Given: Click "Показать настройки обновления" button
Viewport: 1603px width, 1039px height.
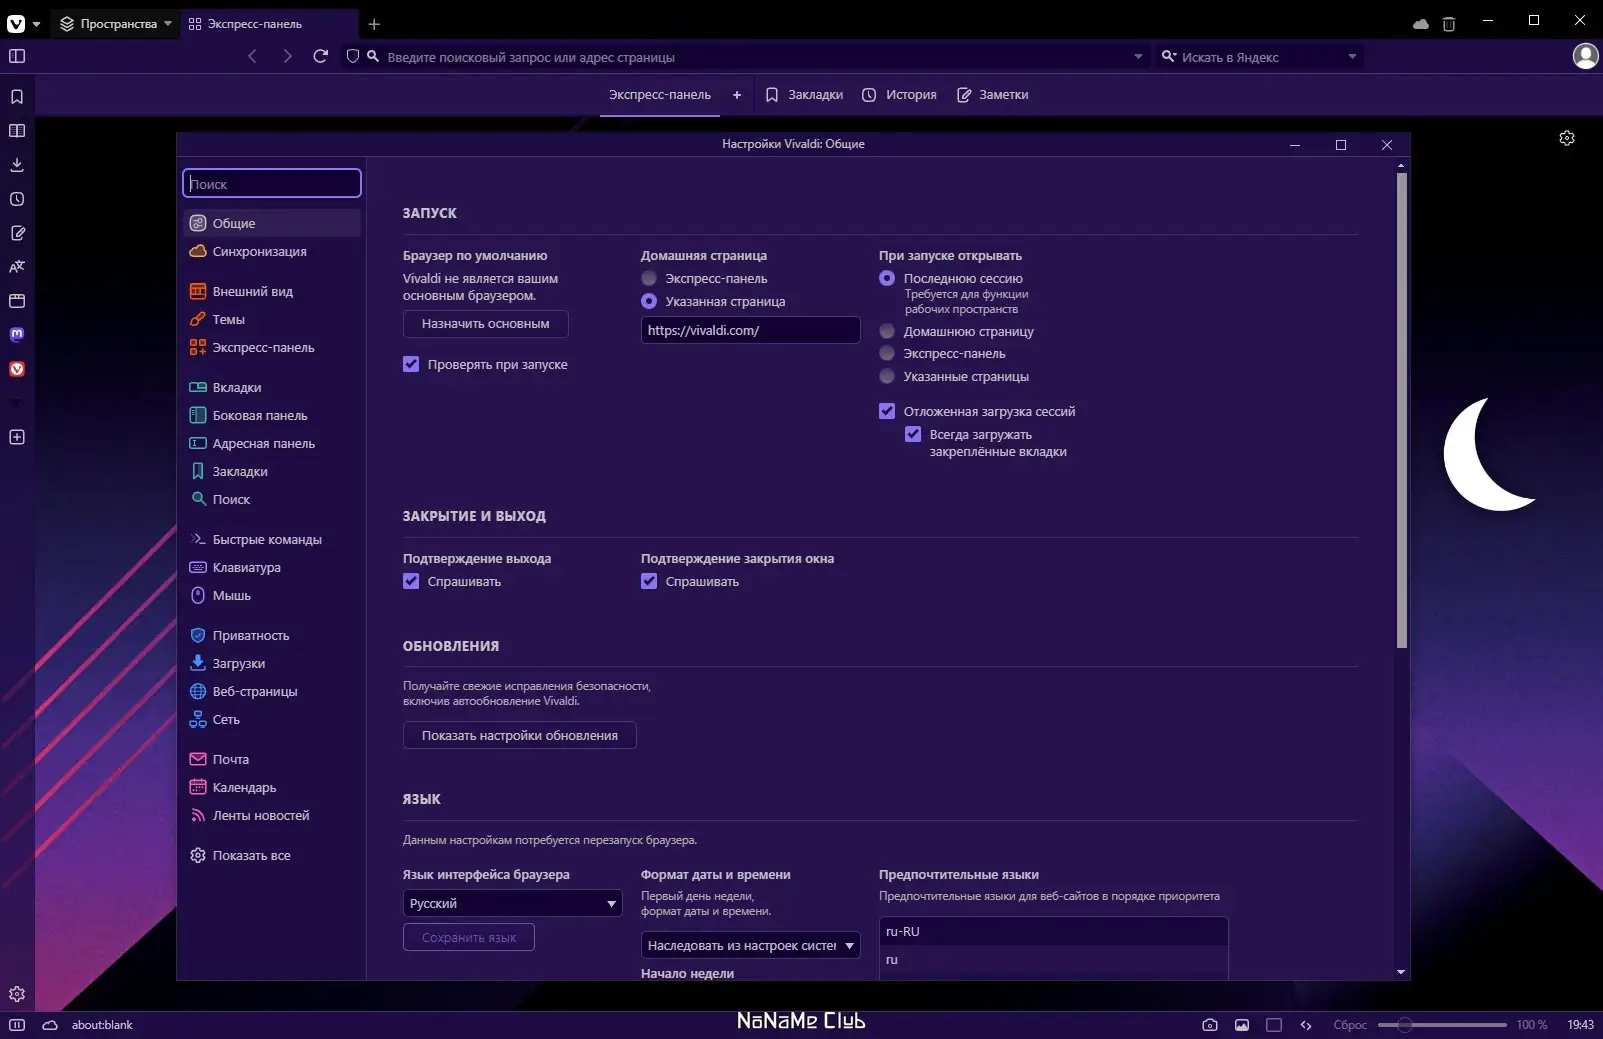Looking at the screenshot, I should (519, 735).
